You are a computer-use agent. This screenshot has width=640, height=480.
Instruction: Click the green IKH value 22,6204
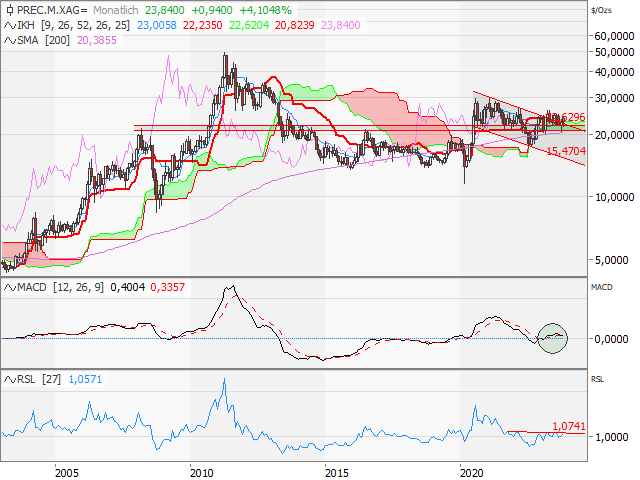click(x=249, y=25)
